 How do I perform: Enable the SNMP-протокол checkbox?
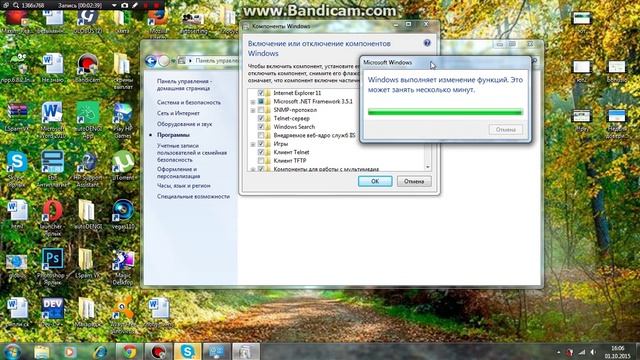[x=261, y=110]
